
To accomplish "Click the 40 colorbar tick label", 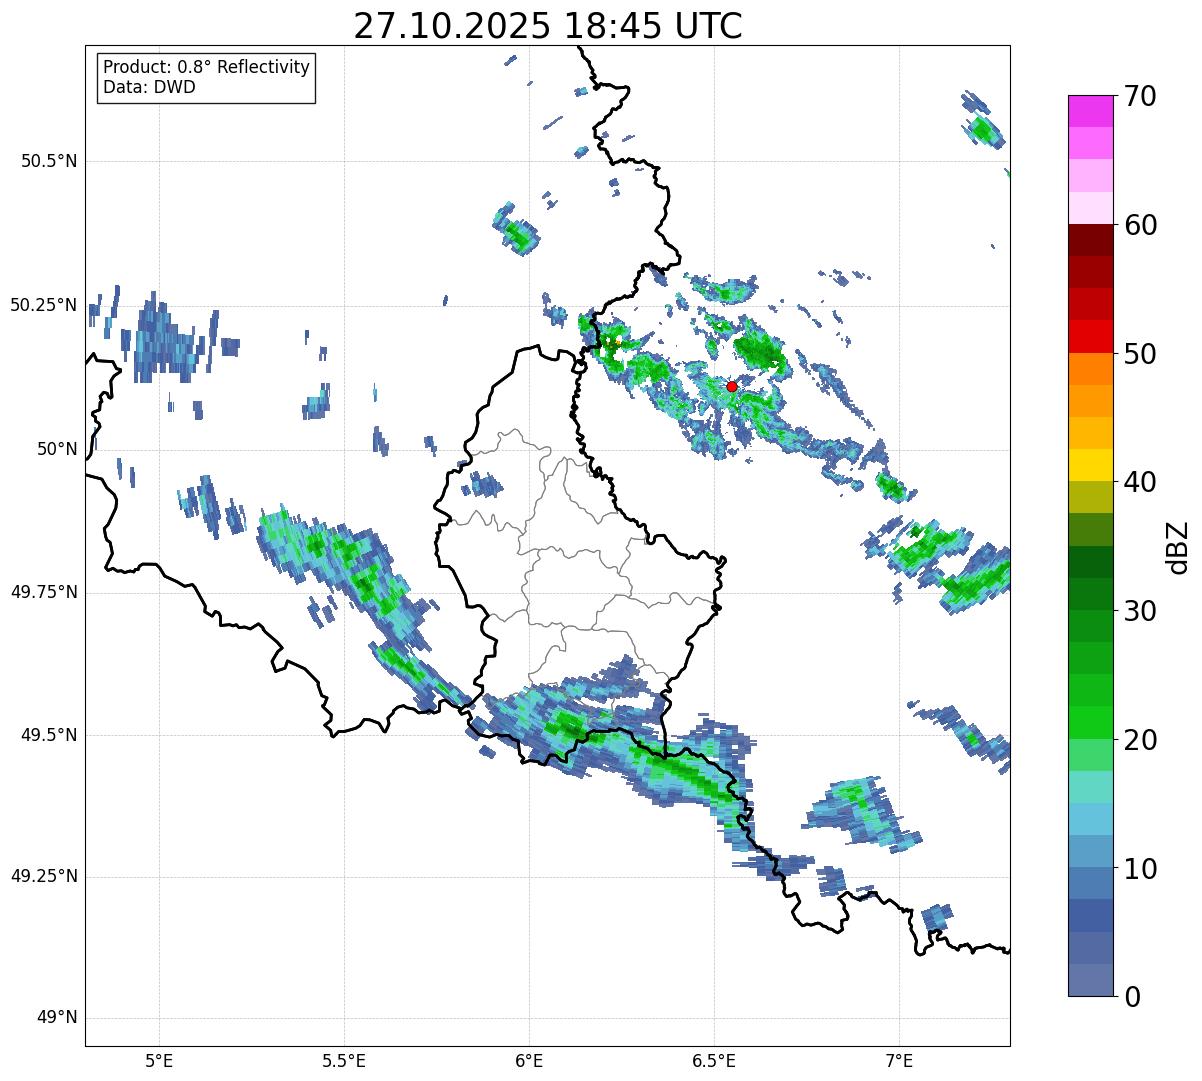I will 1140,482.
